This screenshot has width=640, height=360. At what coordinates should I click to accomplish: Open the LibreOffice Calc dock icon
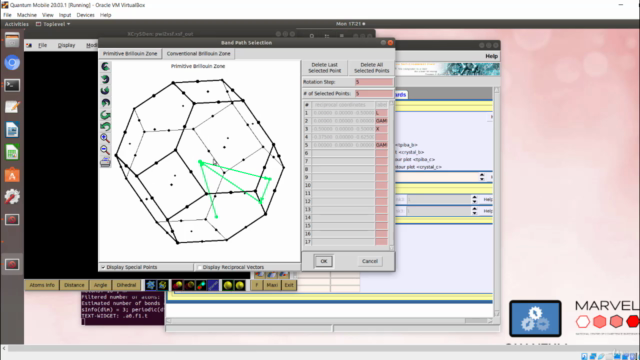coord(12,153)
